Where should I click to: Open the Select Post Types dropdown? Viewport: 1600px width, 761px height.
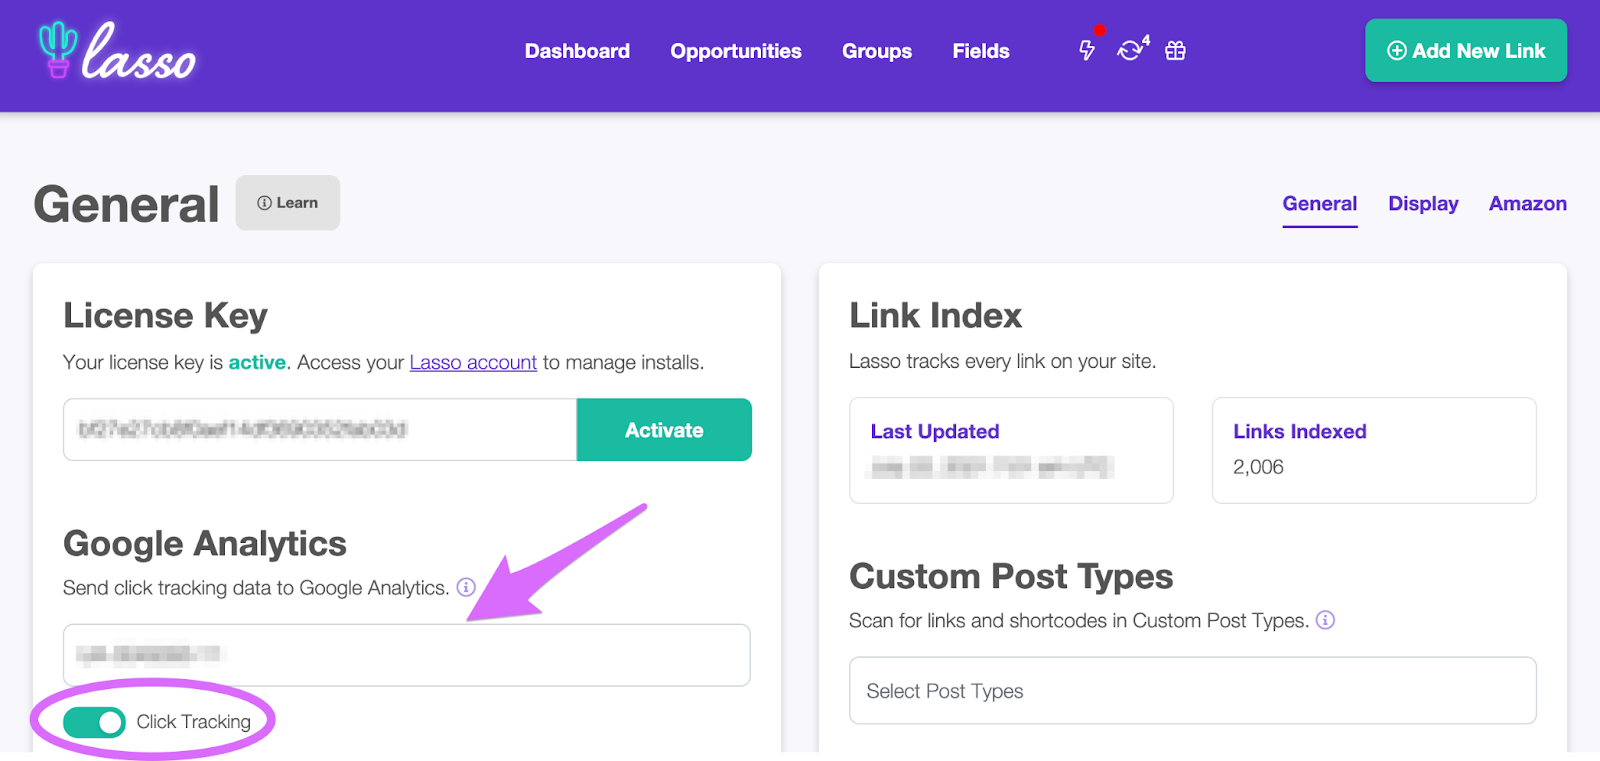1193,691
